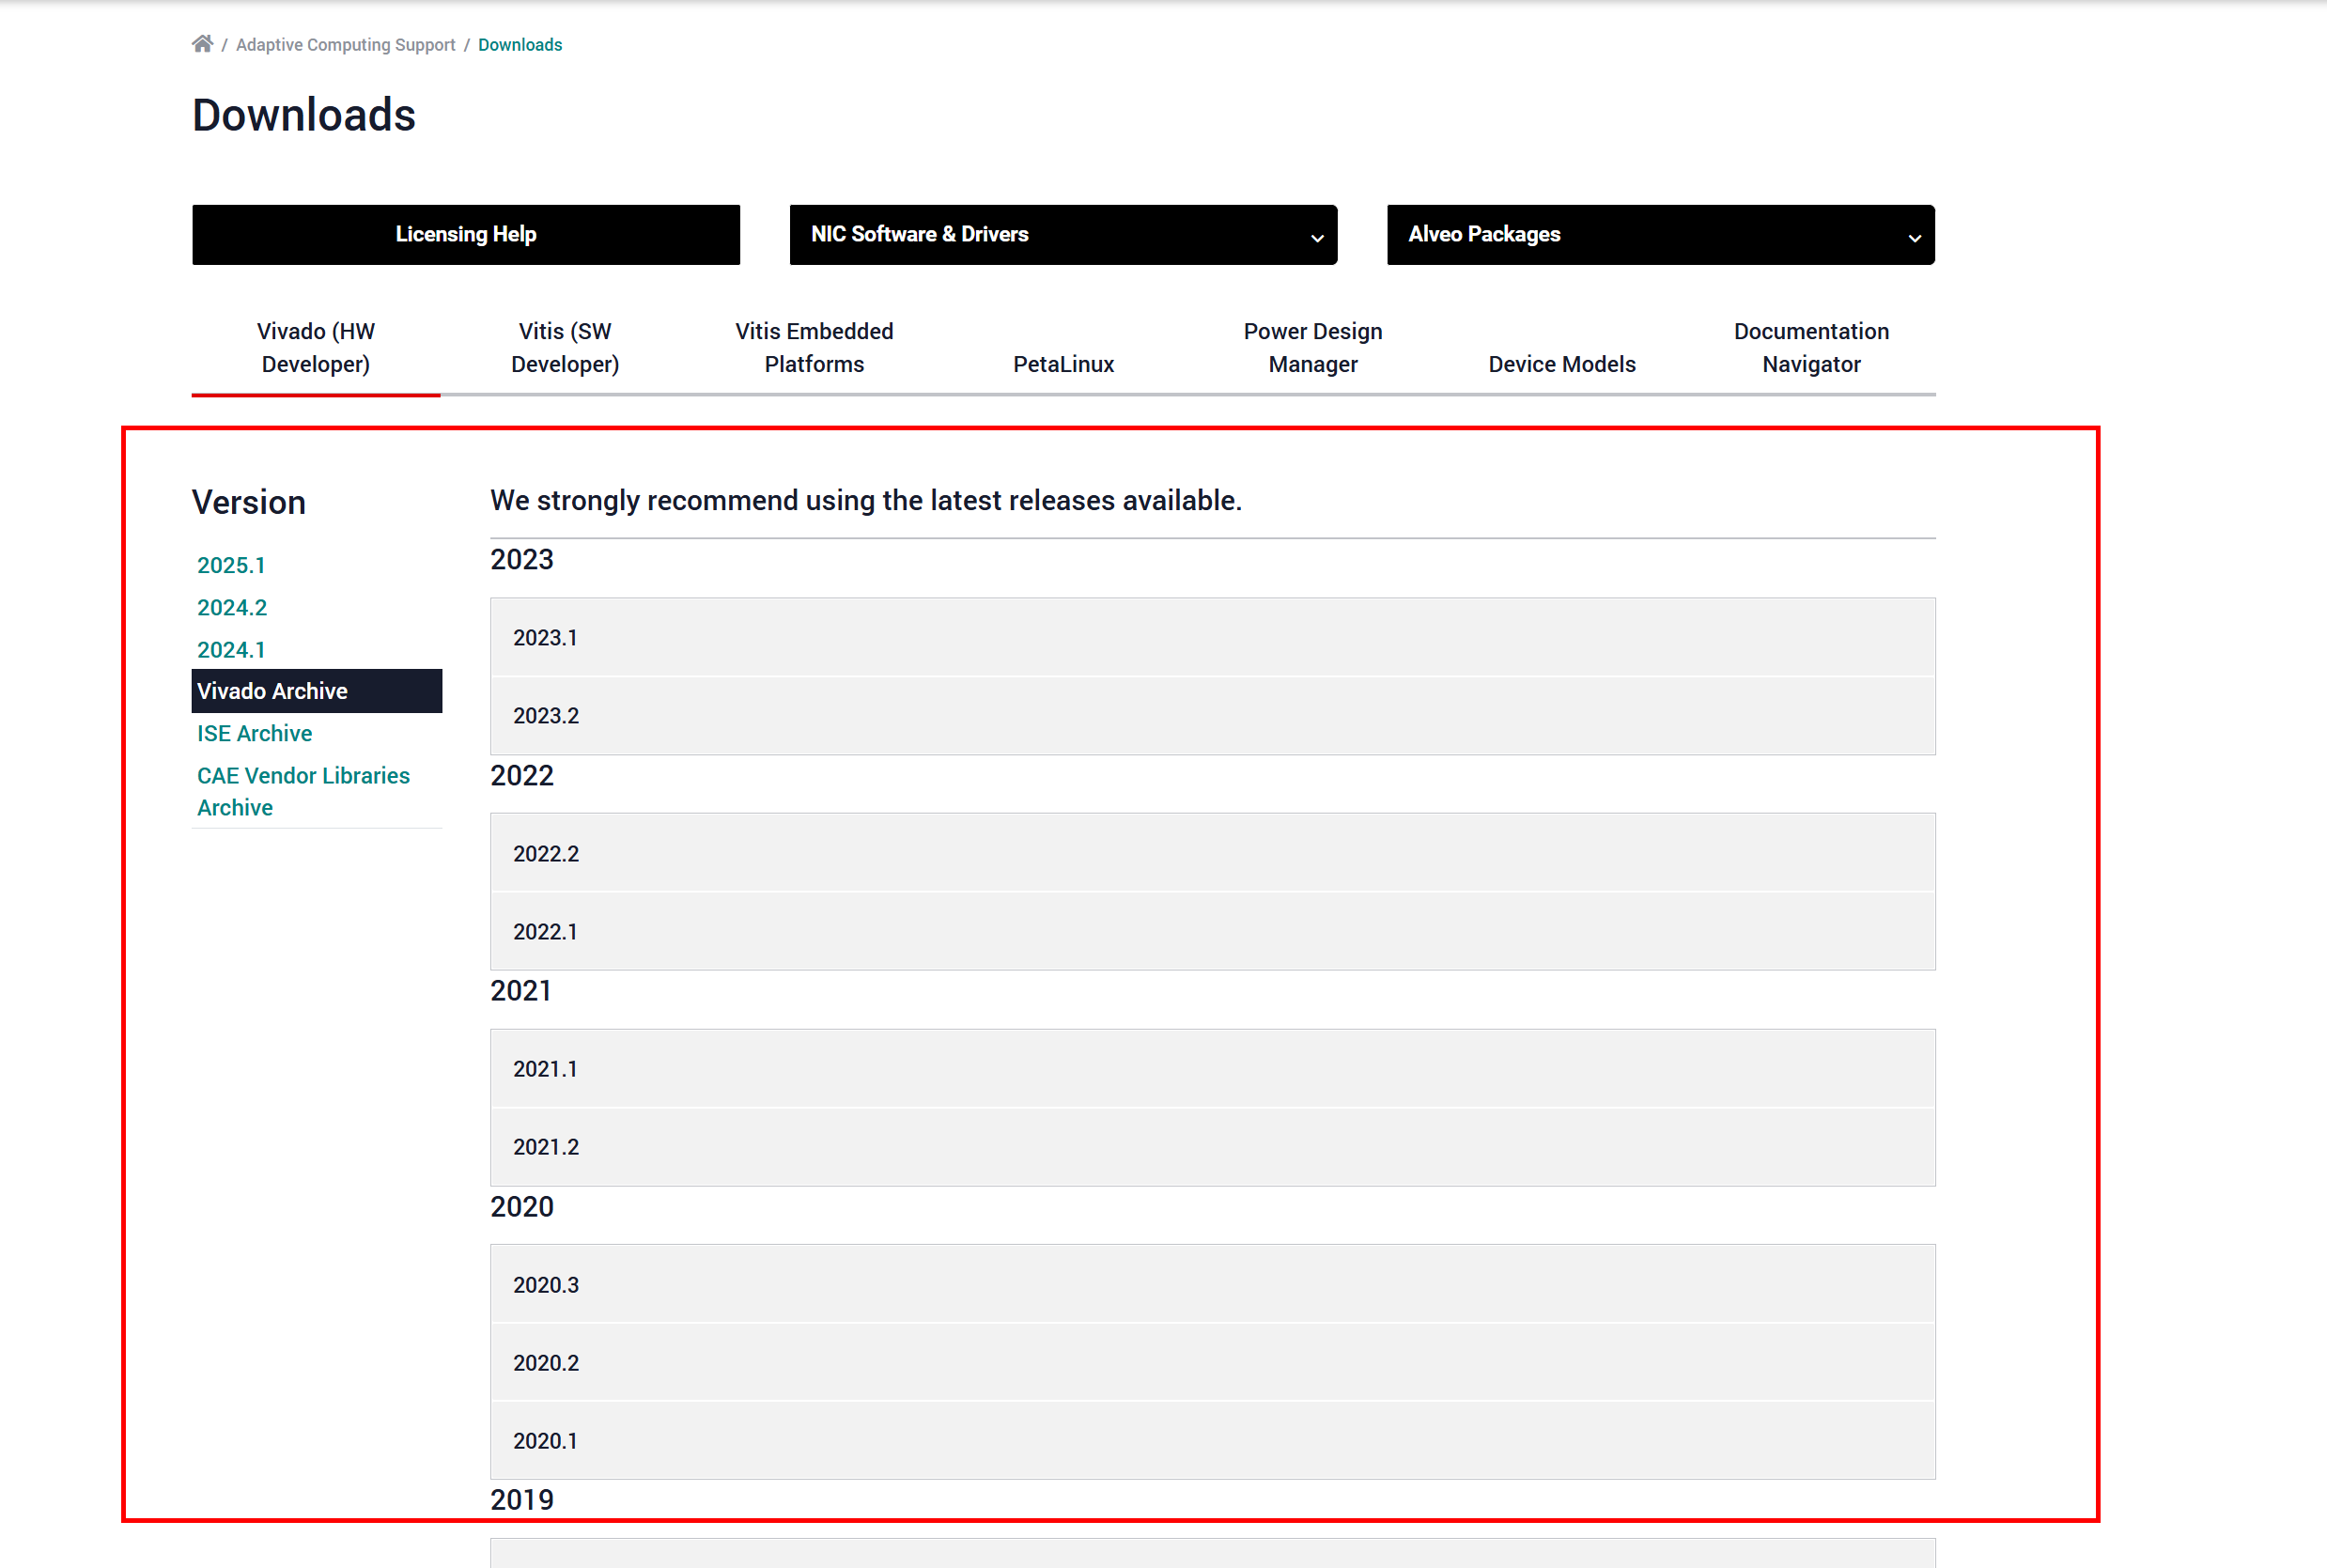This screenshot has height=1568, width=2327.
Task: Switch to the PetaLinux tab
Action: (x=1063, y=364)
